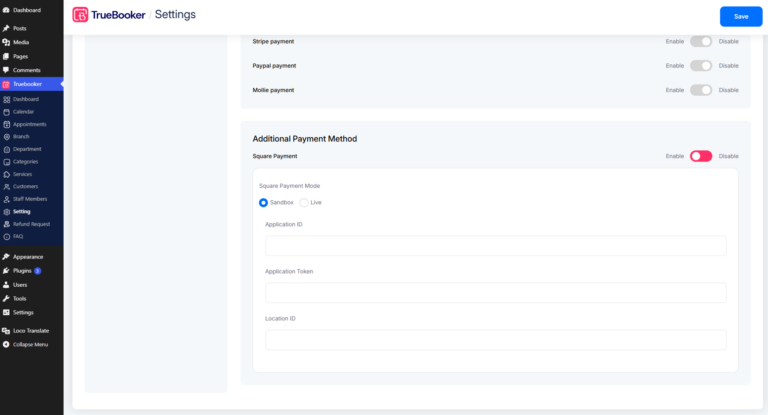Click the Enable label beside Stripe payment

pyautogui.click(x=674, y=42)
